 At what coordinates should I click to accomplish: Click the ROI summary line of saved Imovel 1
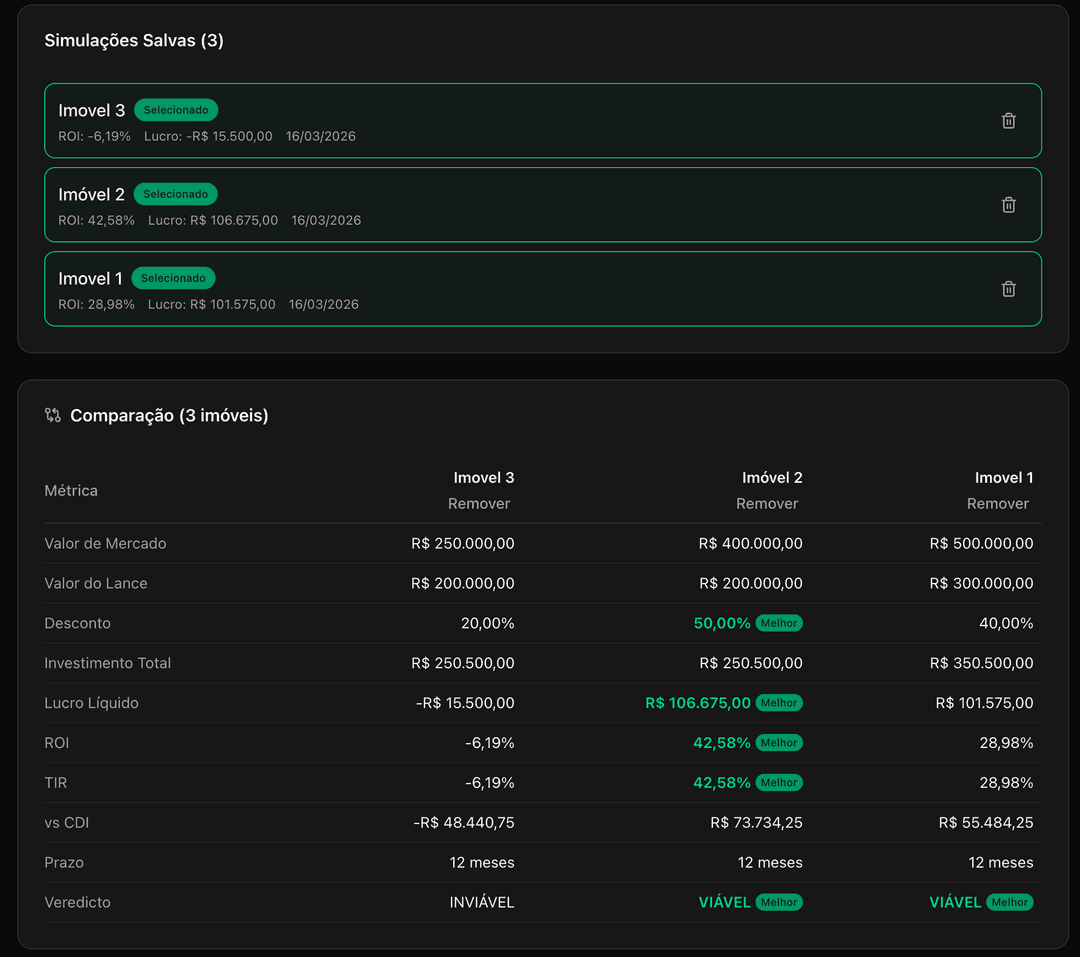96,304
